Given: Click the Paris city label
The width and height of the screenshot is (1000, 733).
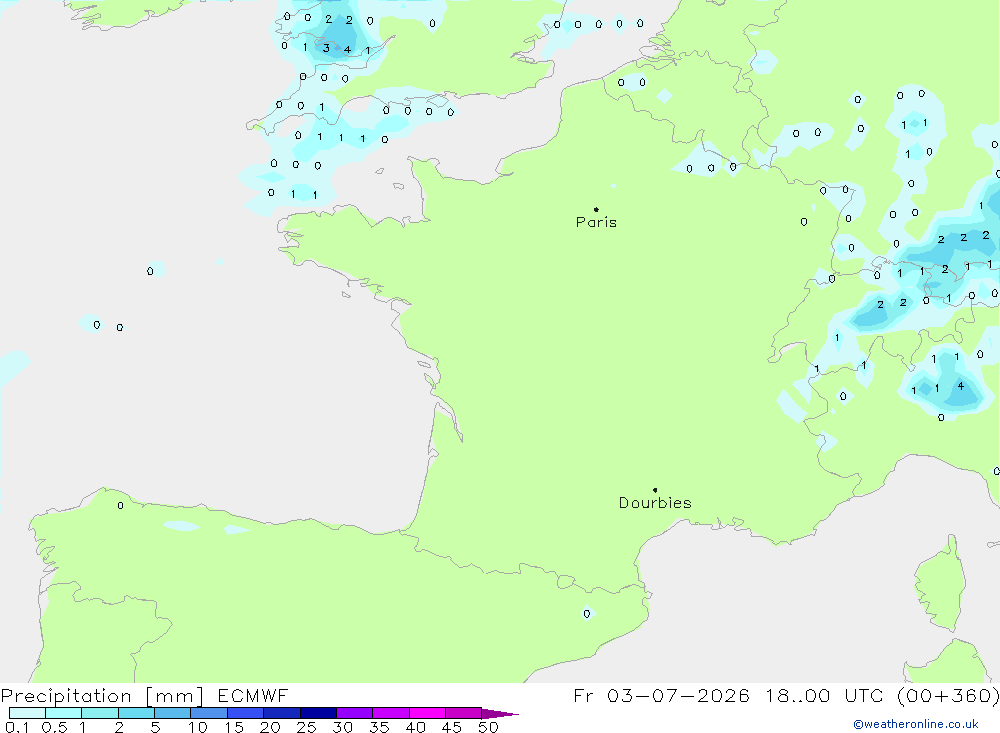Looking at the screenshot, I should click(596, 222).
